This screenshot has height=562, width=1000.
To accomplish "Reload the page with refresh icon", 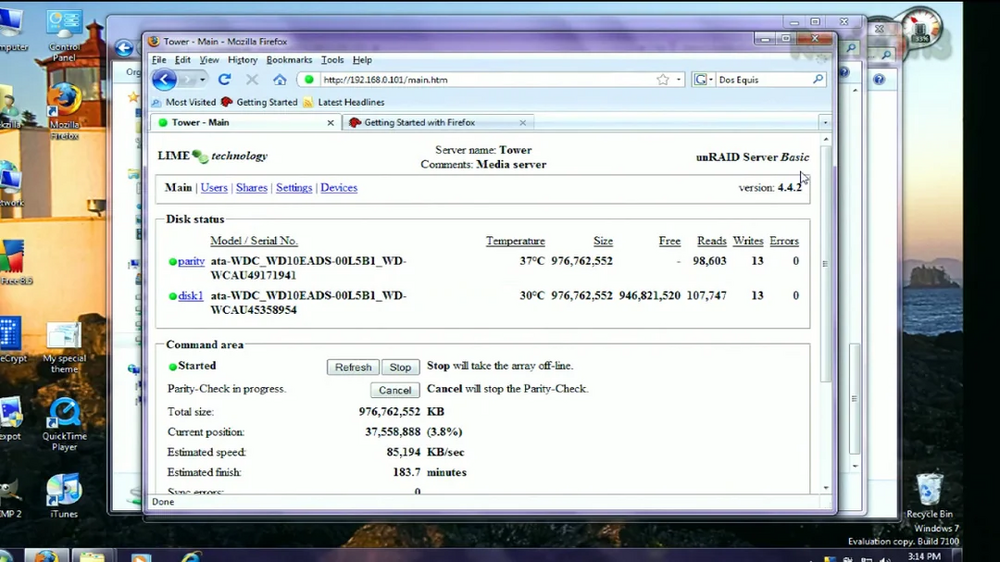I will coord(224,80).
